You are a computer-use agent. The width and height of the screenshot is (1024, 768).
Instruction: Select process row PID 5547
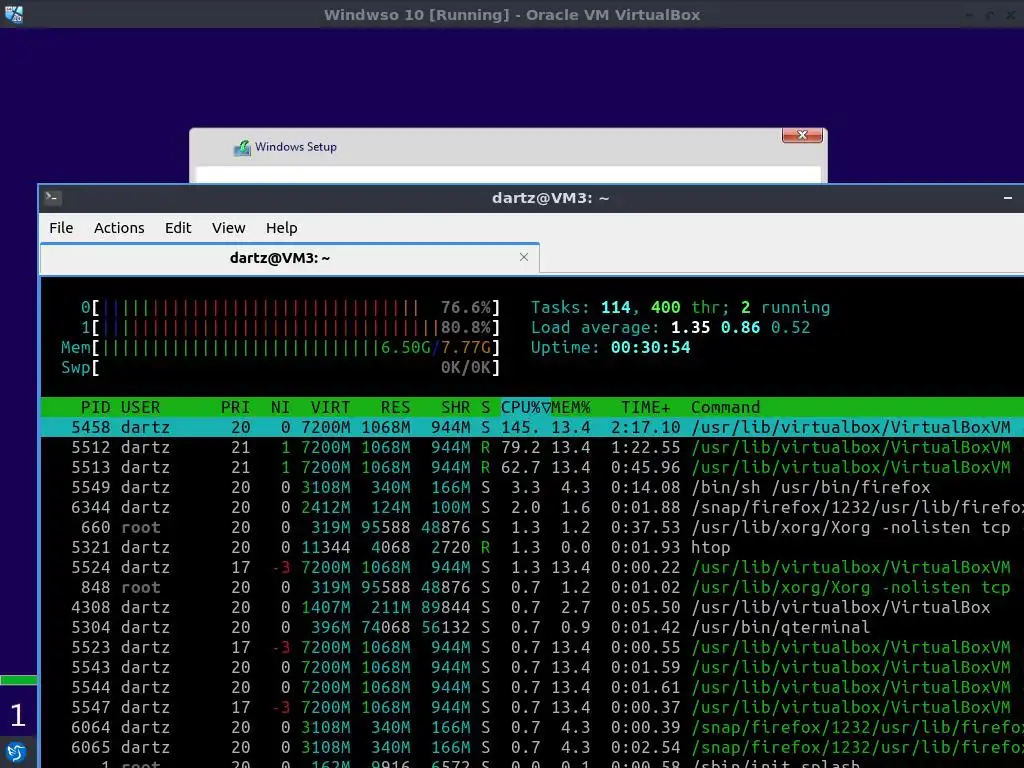(x=532, y=707)
